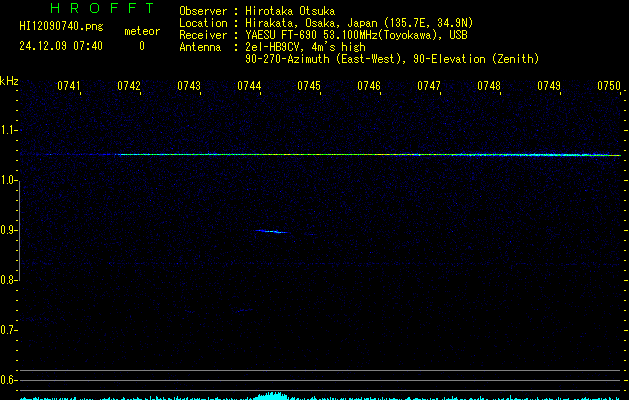The height and width of the screenshot is (400, 629).
Task: Click the 0.8 kHz frequency label
Action: tap(8, 280)
